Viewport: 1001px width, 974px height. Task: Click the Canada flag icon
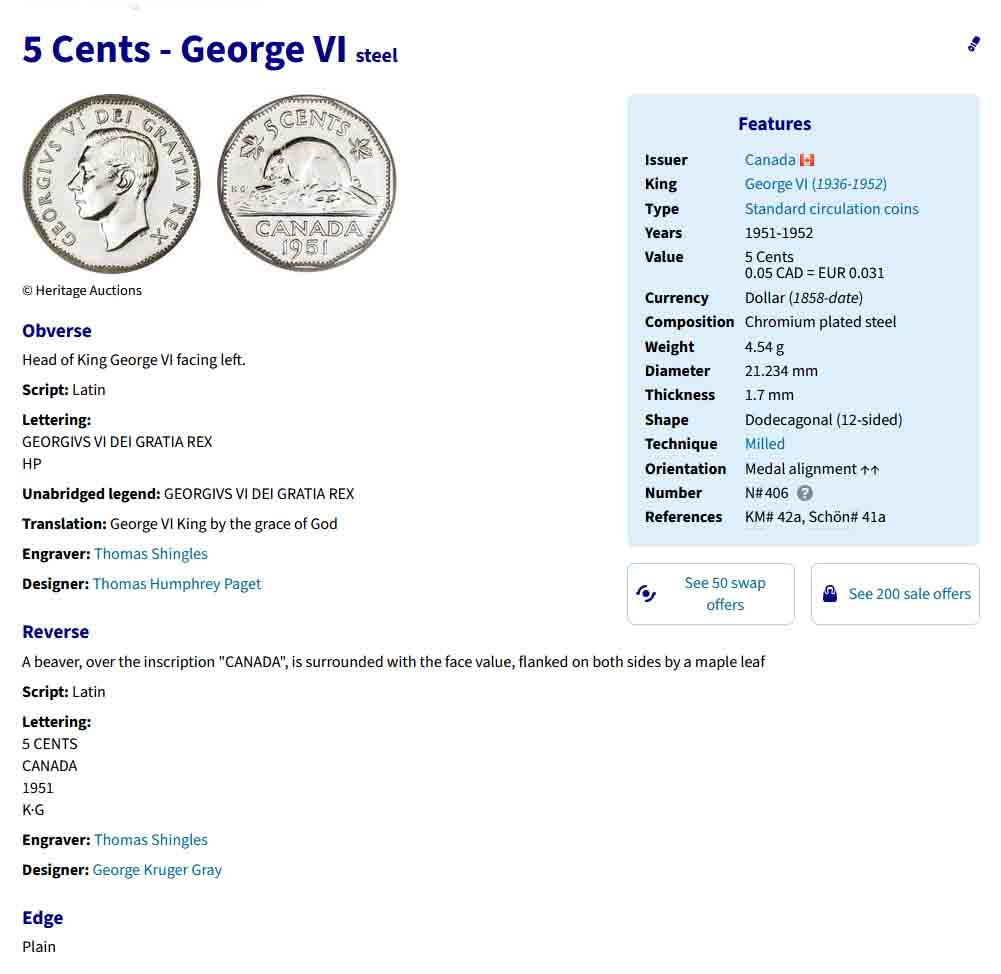tap(807, 160)
